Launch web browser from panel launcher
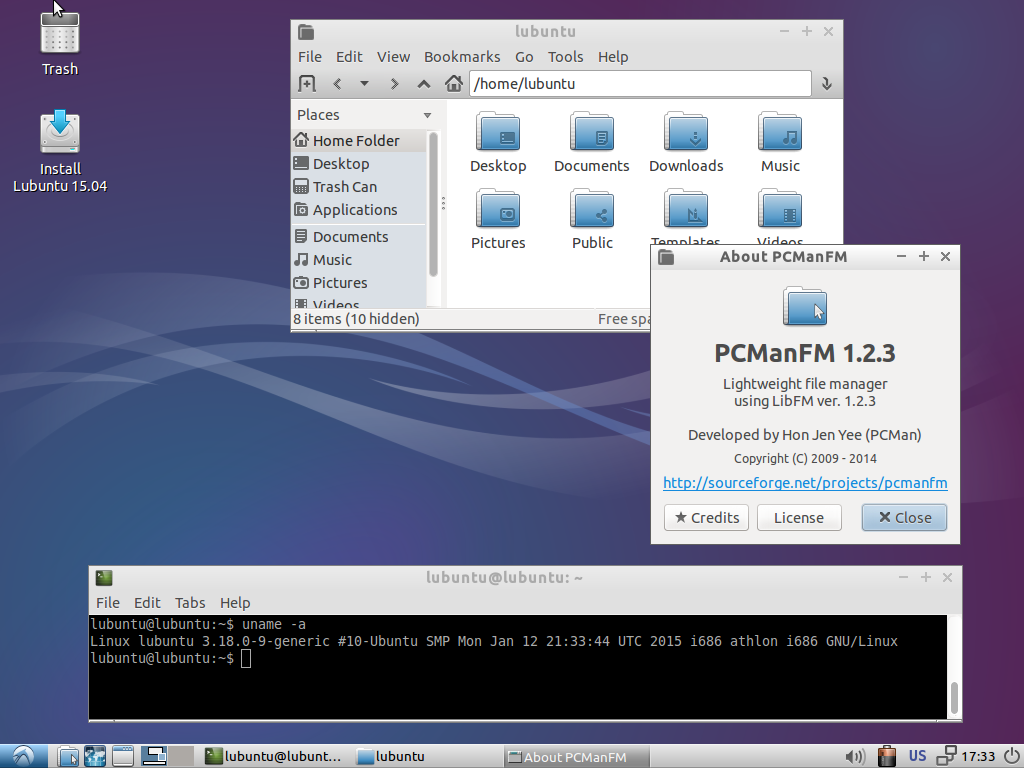1024x768 pixels. (x=95, y=756)
